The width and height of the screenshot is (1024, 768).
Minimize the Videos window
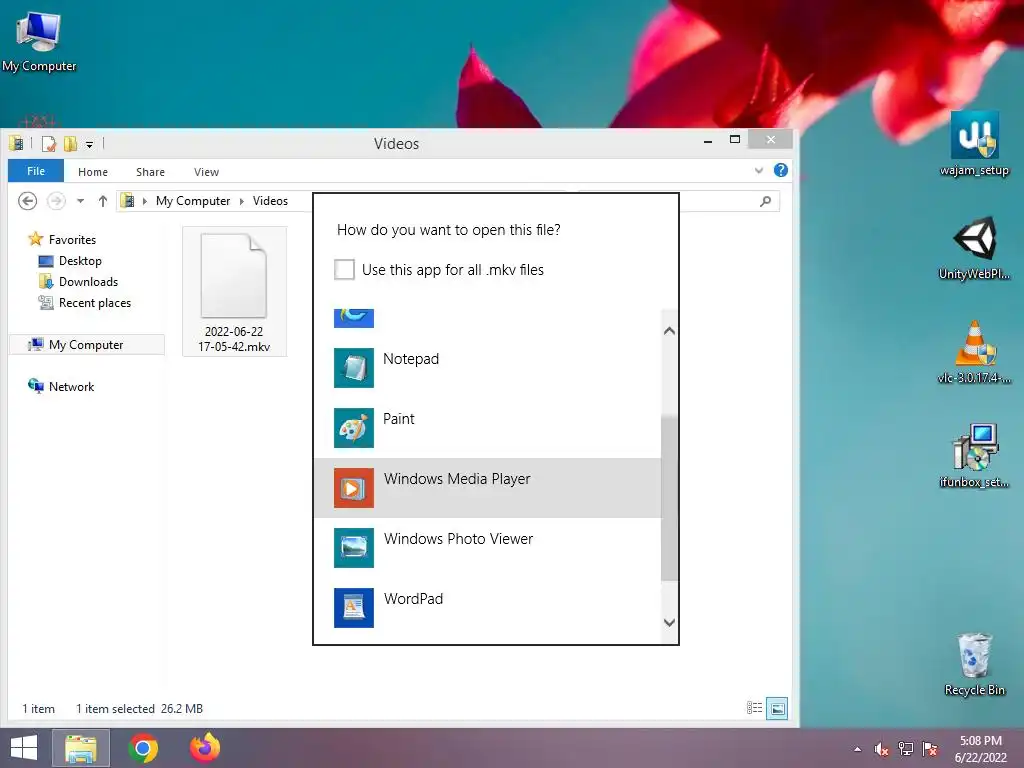[x=708, y=140]
